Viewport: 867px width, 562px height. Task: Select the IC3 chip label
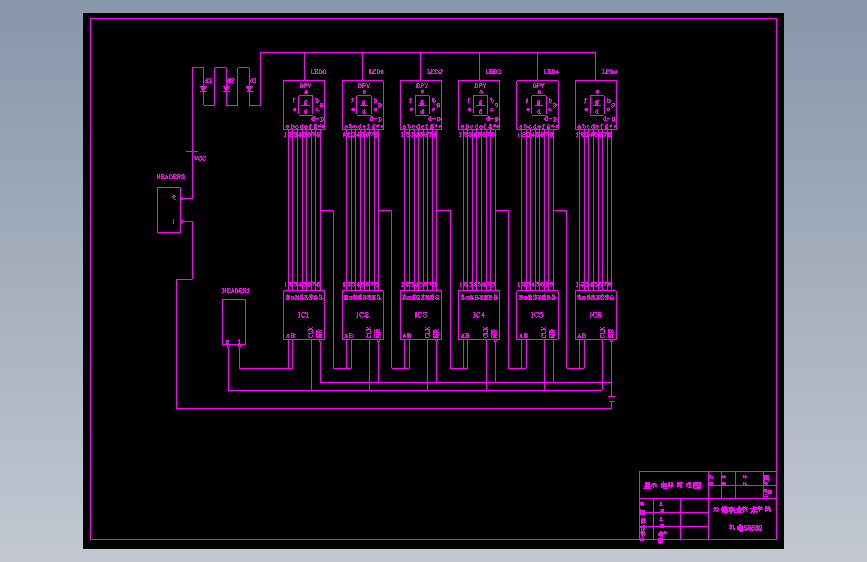click(421, 315)
